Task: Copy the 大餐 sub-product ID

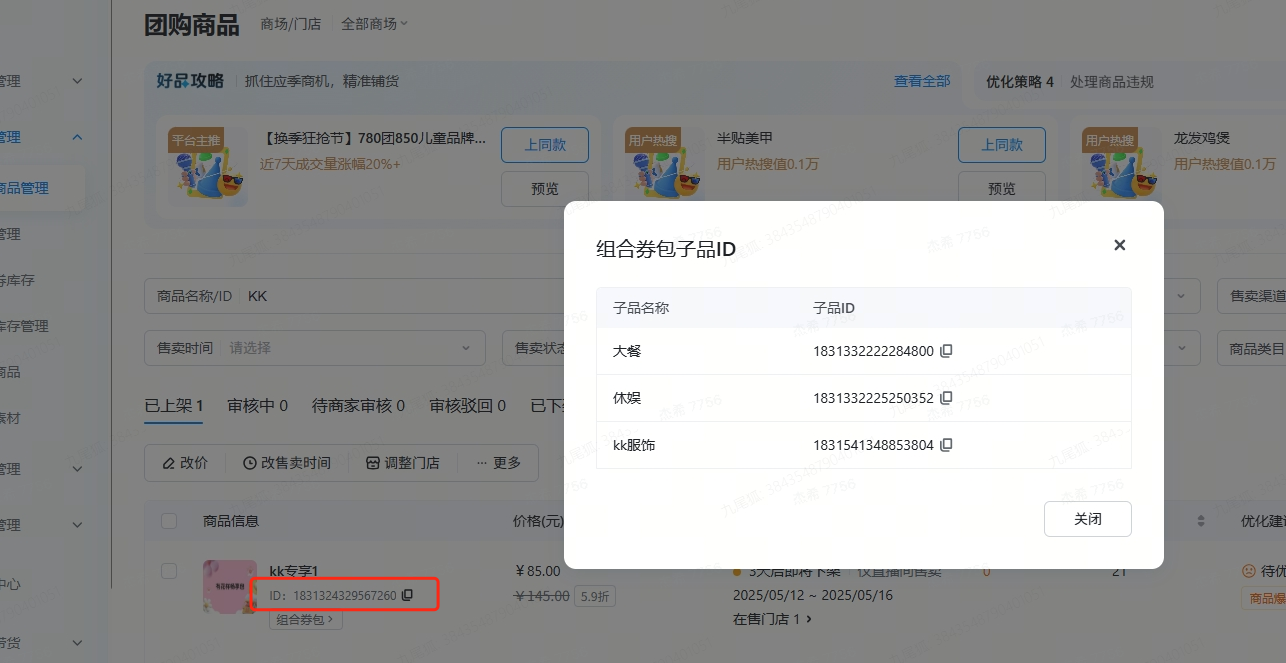Action: point(946,351)
